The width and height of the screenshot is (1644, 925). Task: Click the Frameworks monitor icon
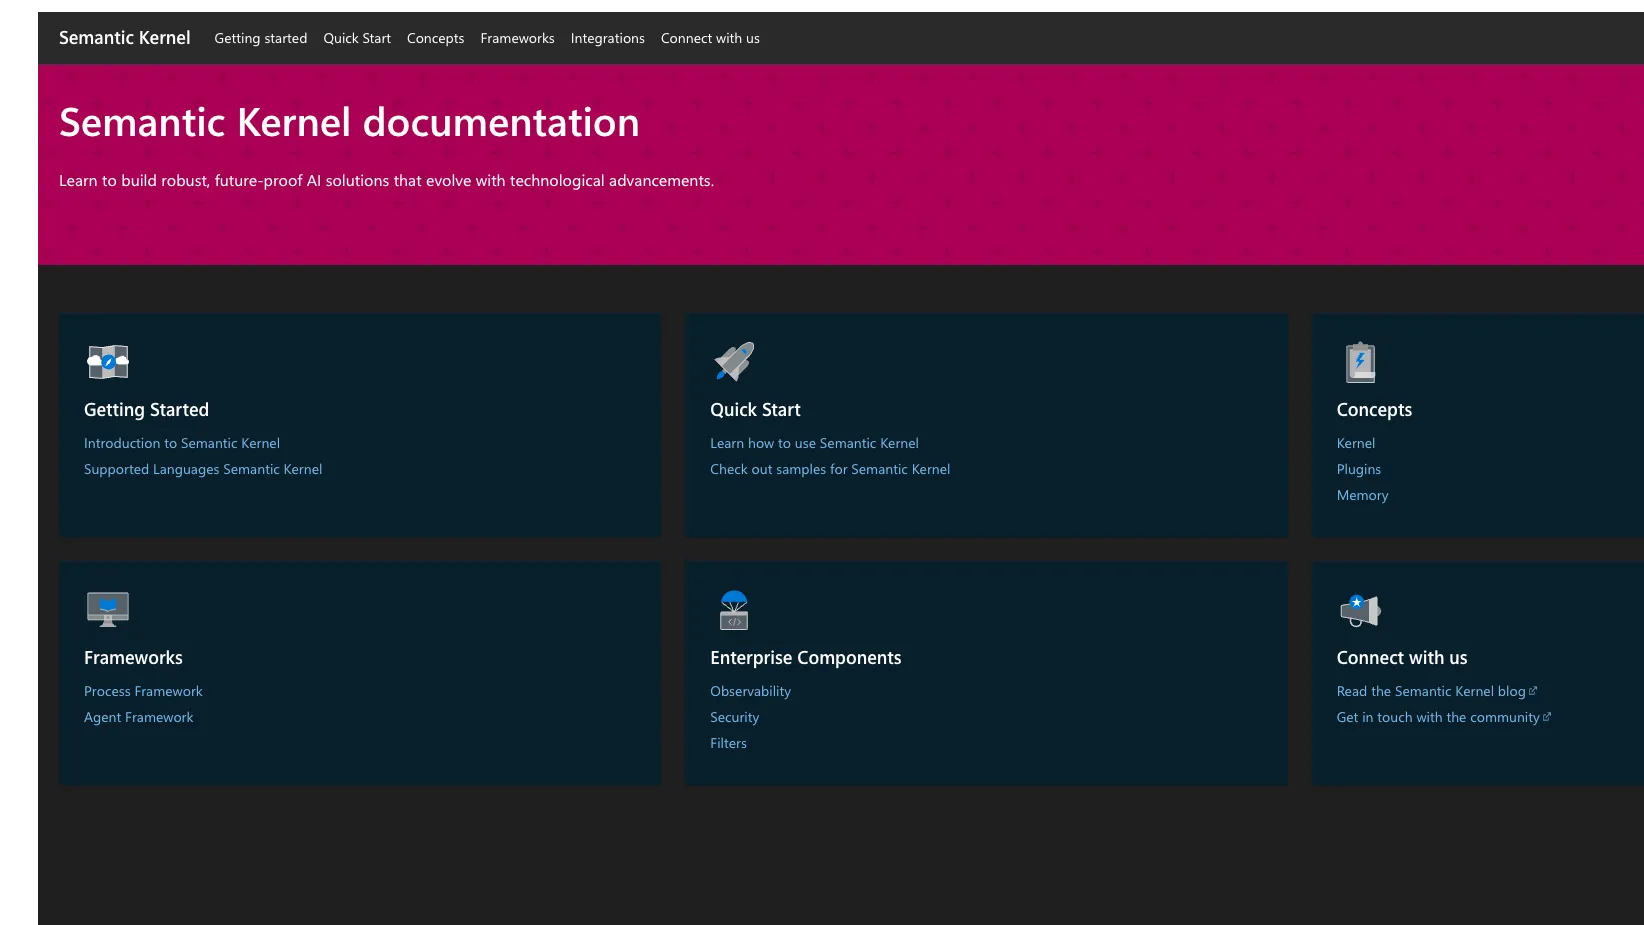pos(108,609)
